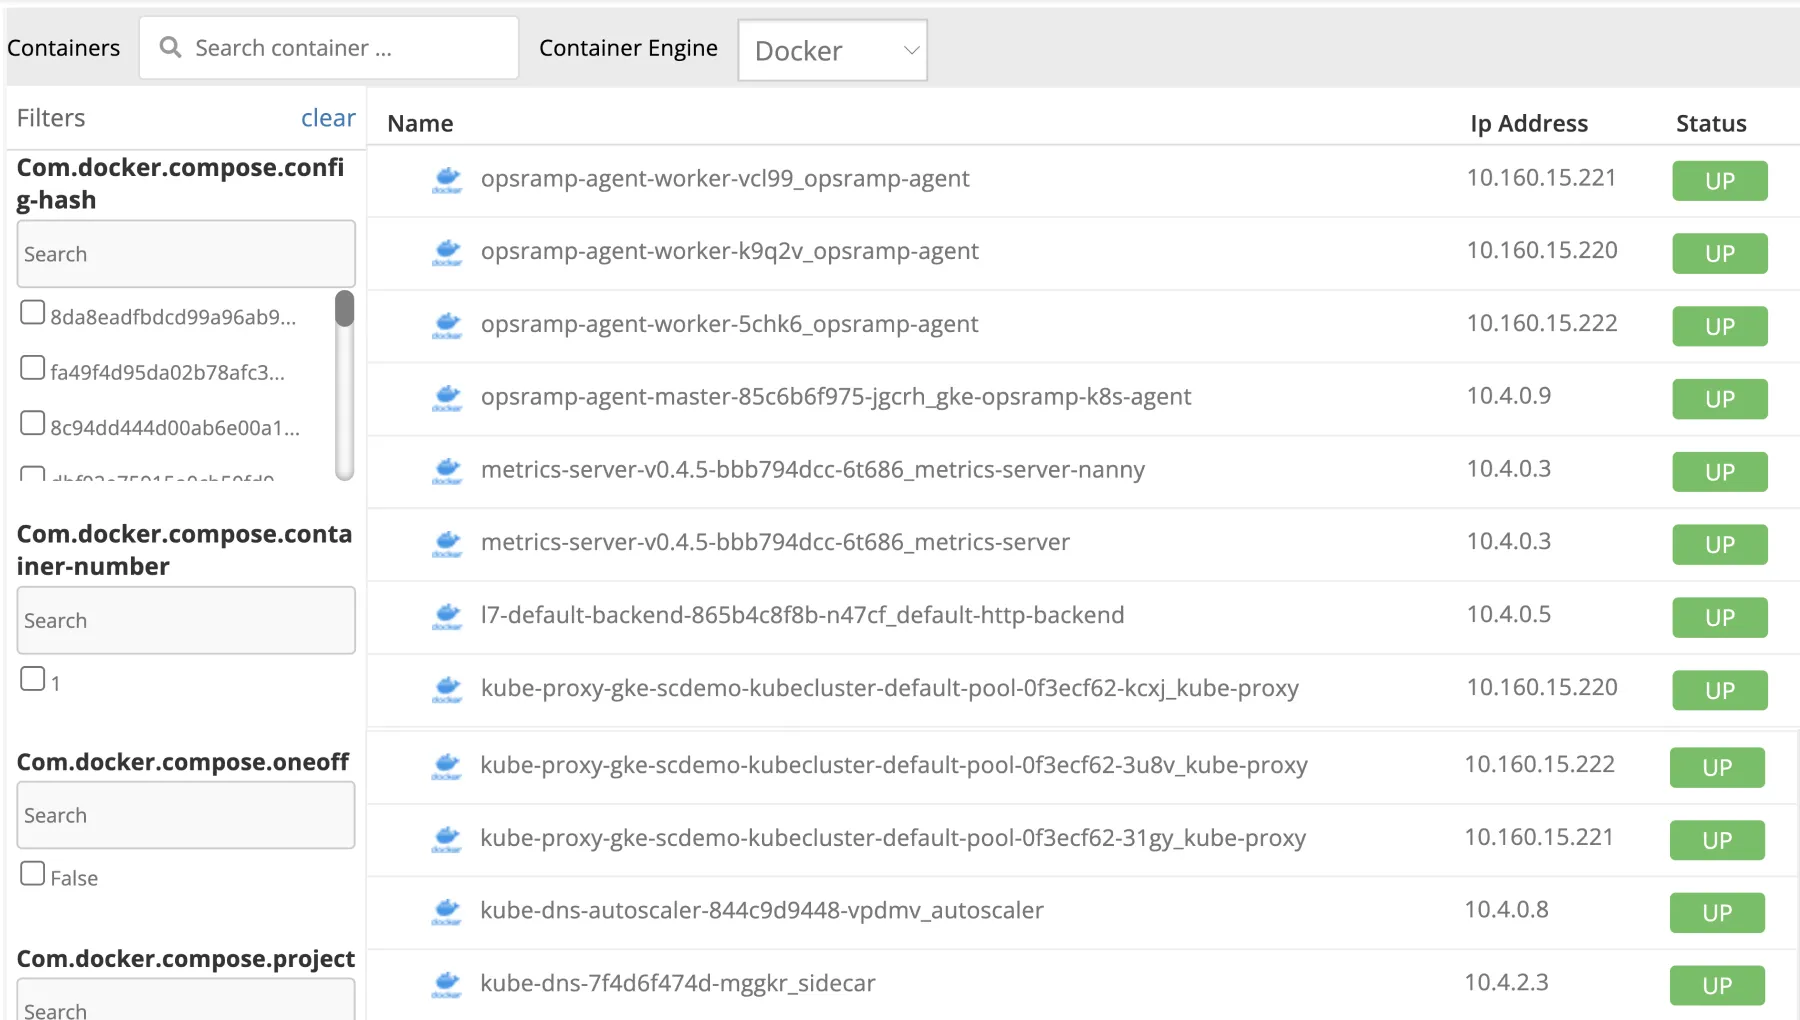Click UP status for opsramp-agent-worker-vcl99
Image resolution: width=1800 pixels, height=1020 pixels.
(x=1720, y=181)
